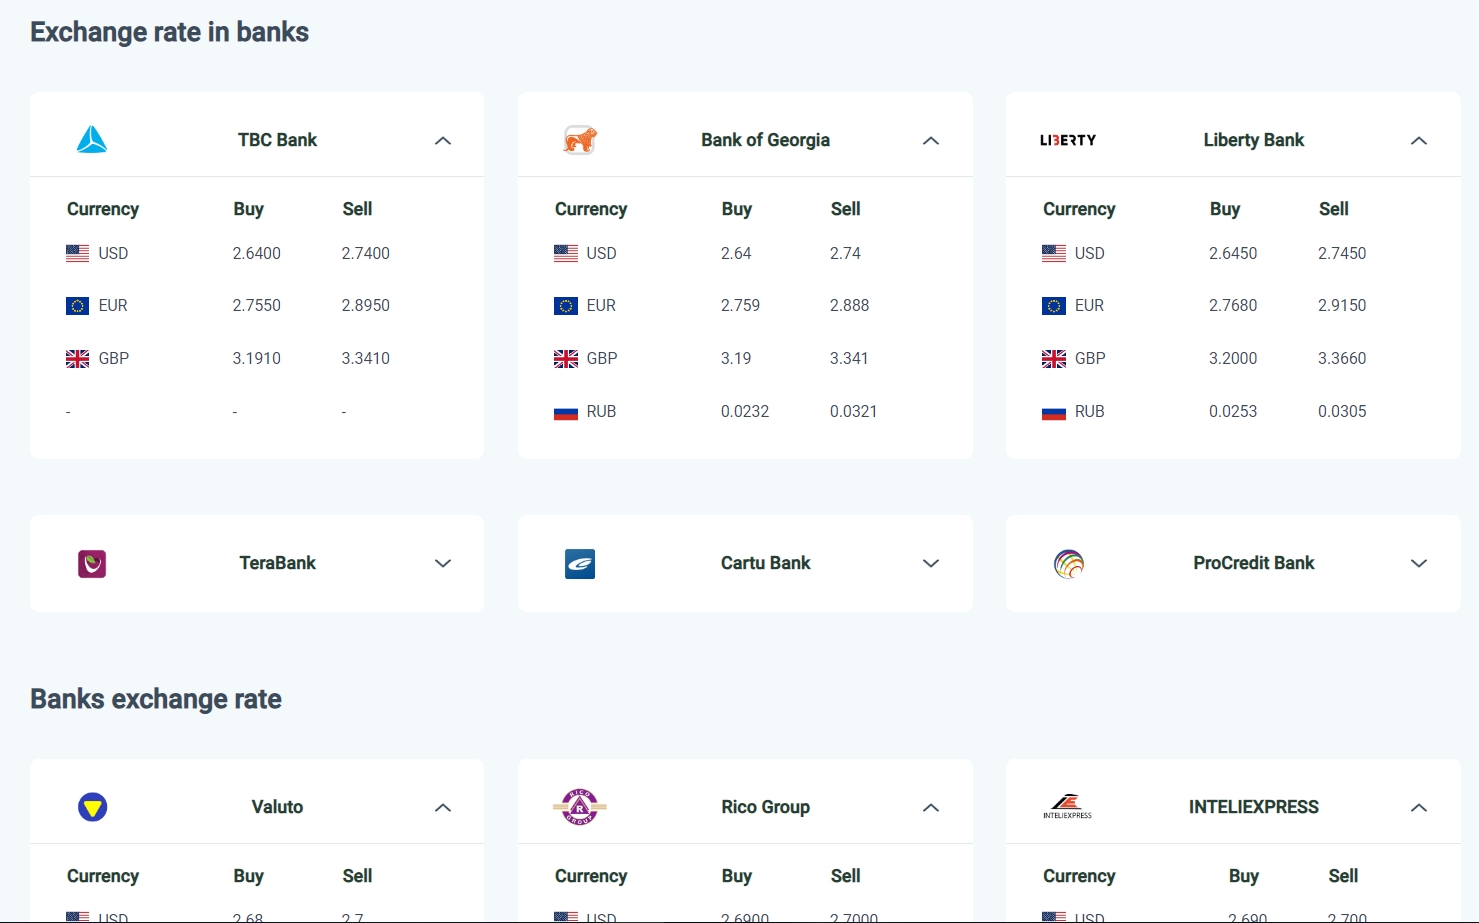Image resolution: width=1479 pixels, height=923 pixels.
Task: Click the EUR flag in TBC Bank
Action: coord(78,306)
